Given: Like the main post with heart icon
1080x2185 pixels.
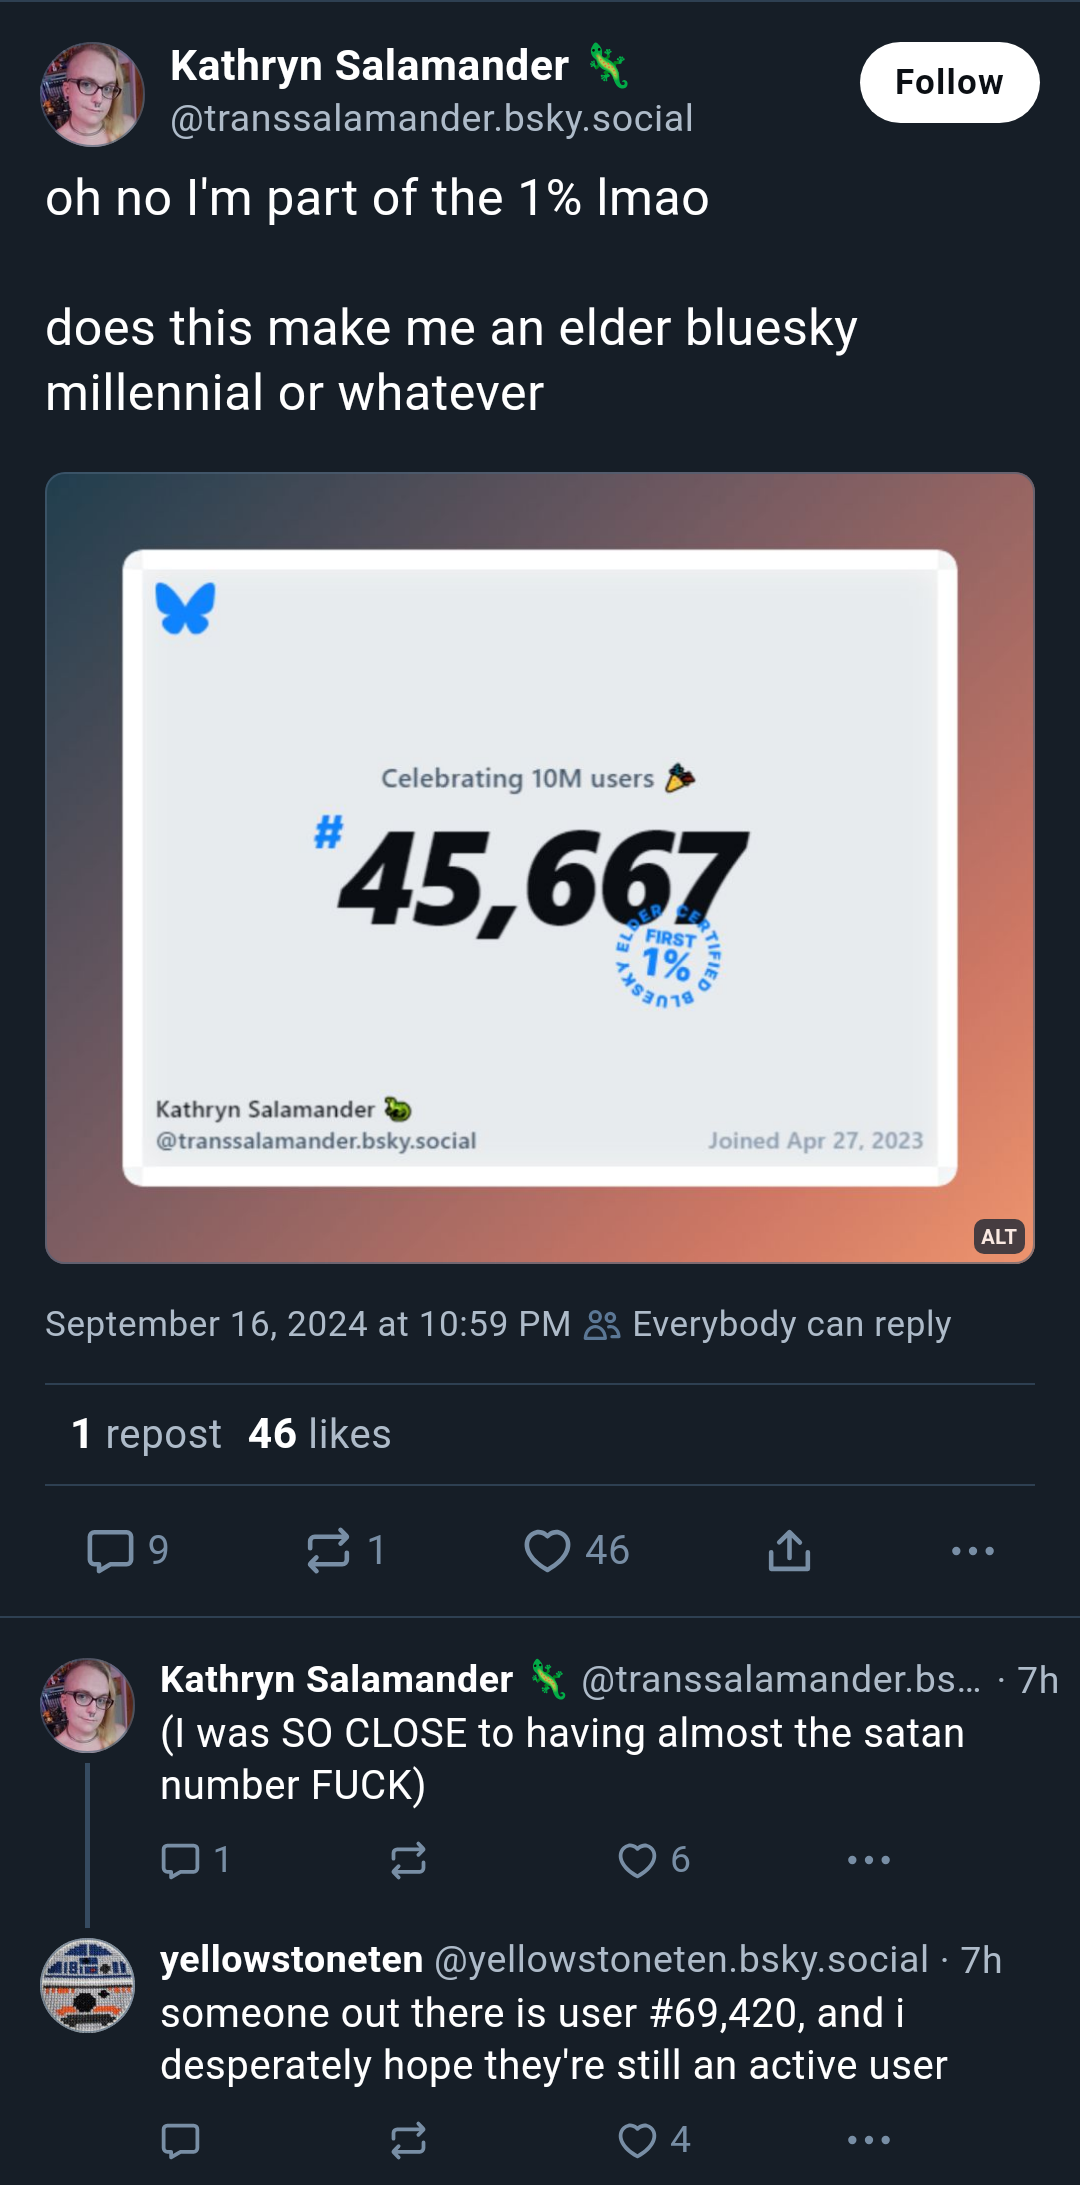Looking at the screenshot, I should tap(547, 1551).
